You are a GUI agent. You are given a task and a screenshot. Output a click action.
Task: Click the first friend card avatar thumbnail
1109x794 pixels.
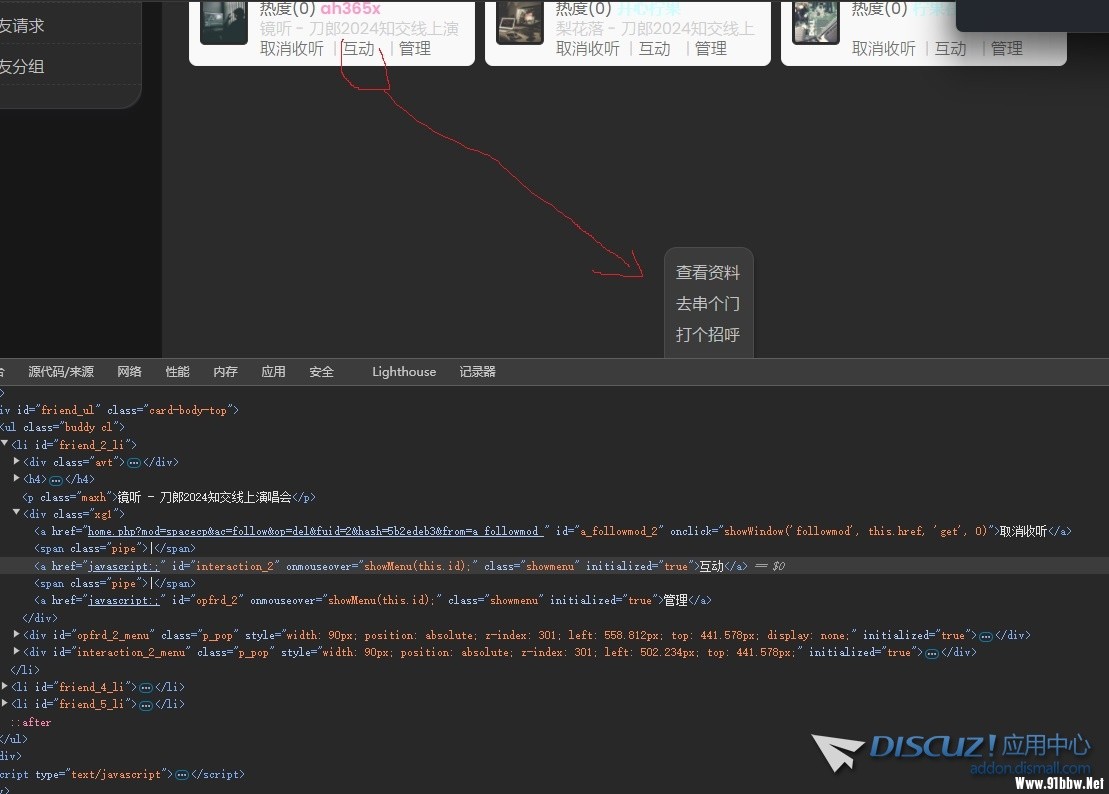click(x=223, y=22)
